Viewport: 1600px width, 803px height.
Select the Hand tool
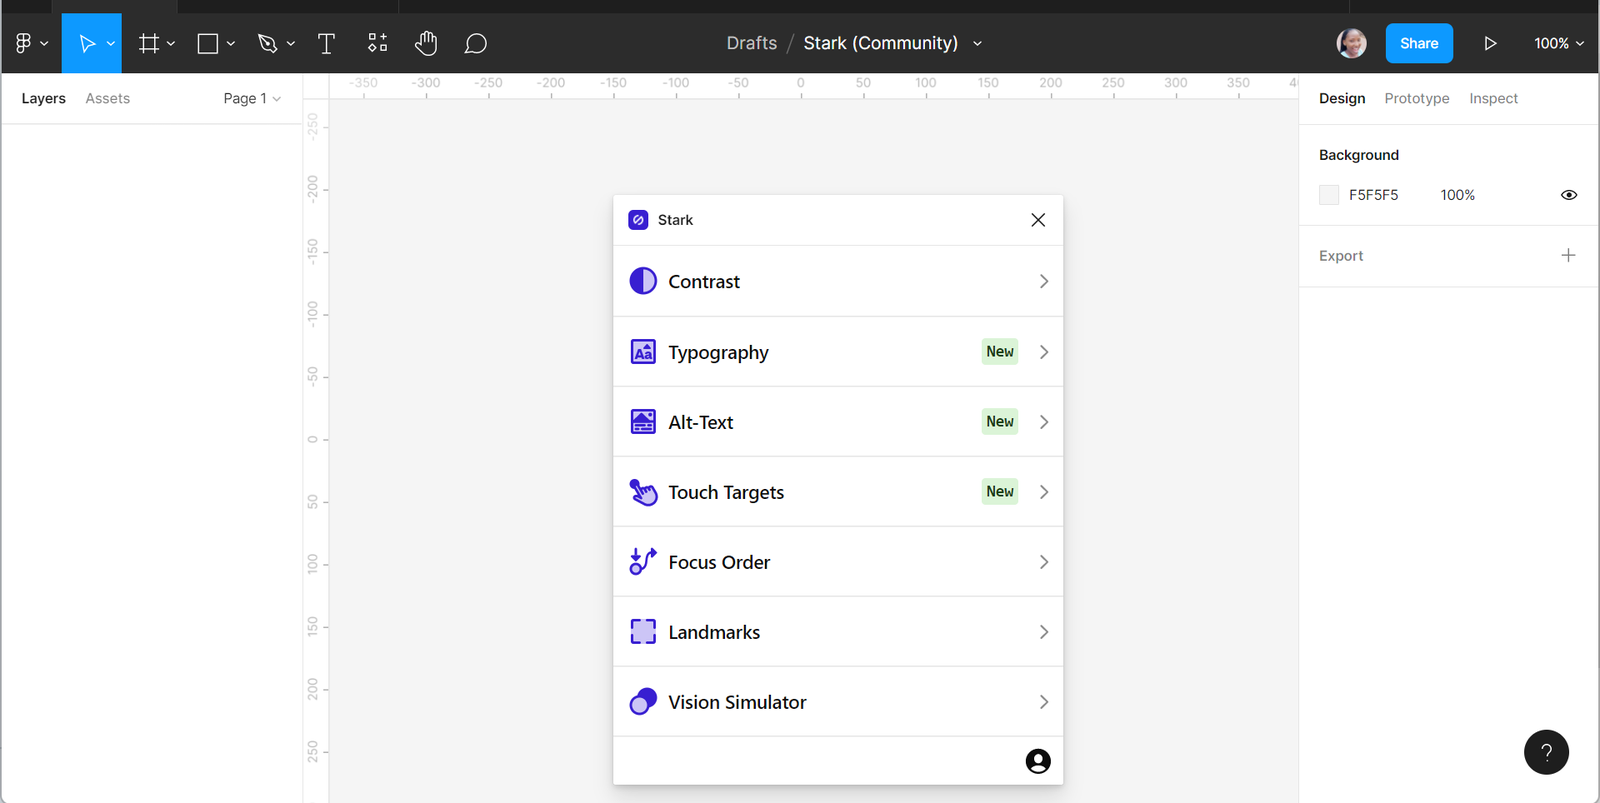pyautogui.click(x=426, y=43)
